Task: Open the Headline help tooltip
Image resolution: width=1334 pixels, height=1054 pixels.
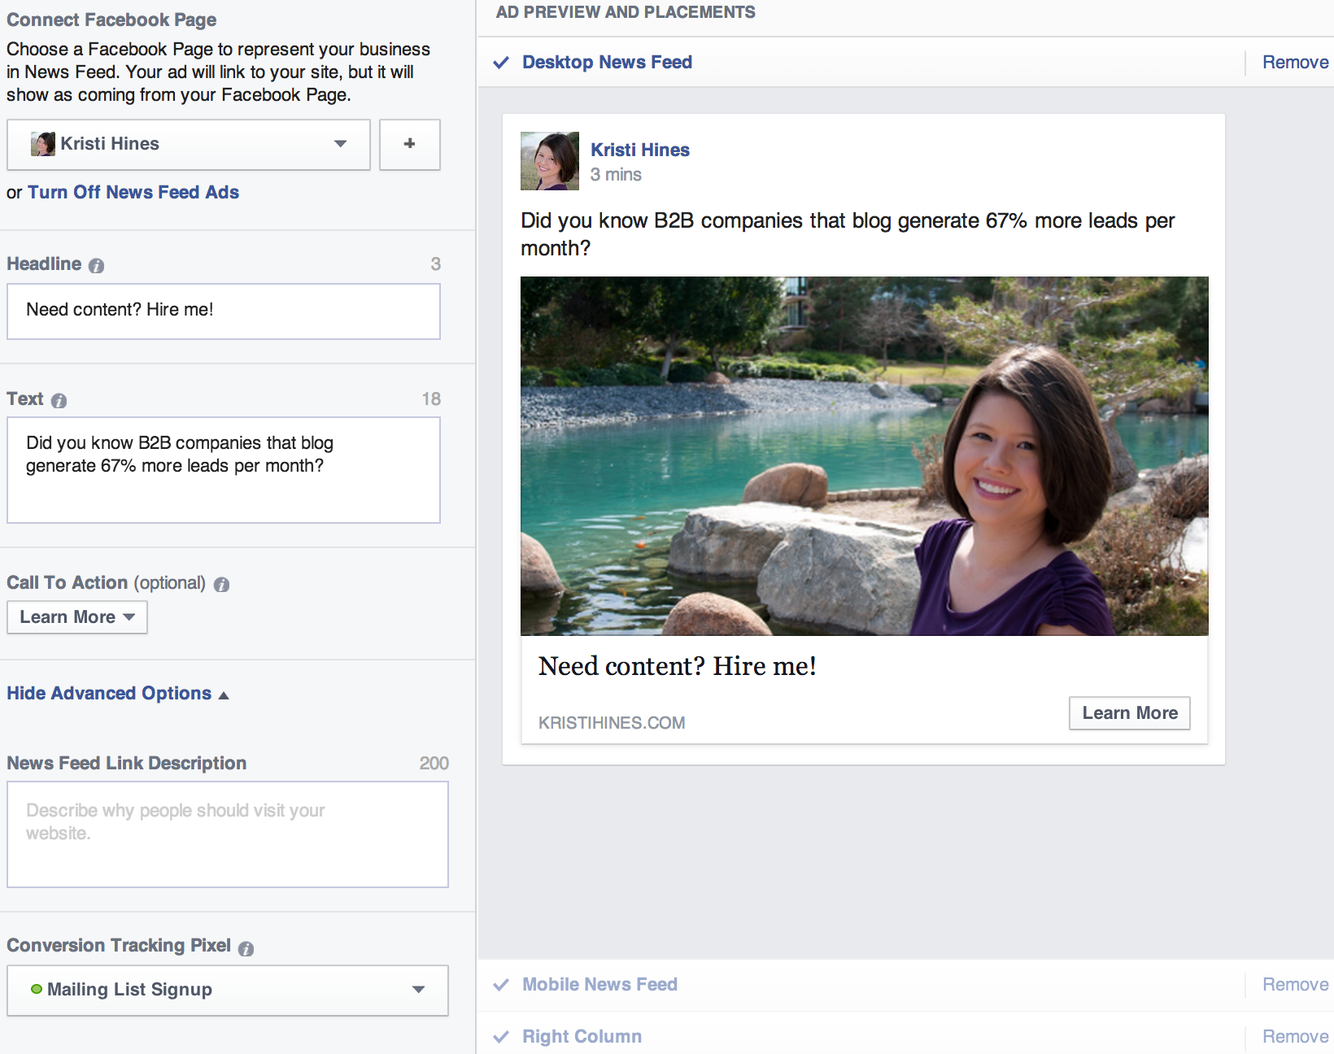Action: coord(96,265)
